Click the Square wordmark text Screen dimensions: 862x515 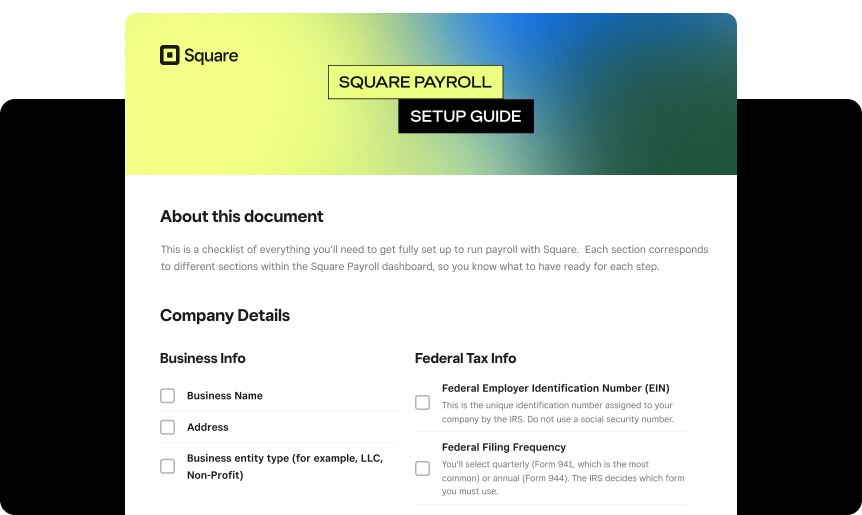pyautogui.click(x=211, y=56)
